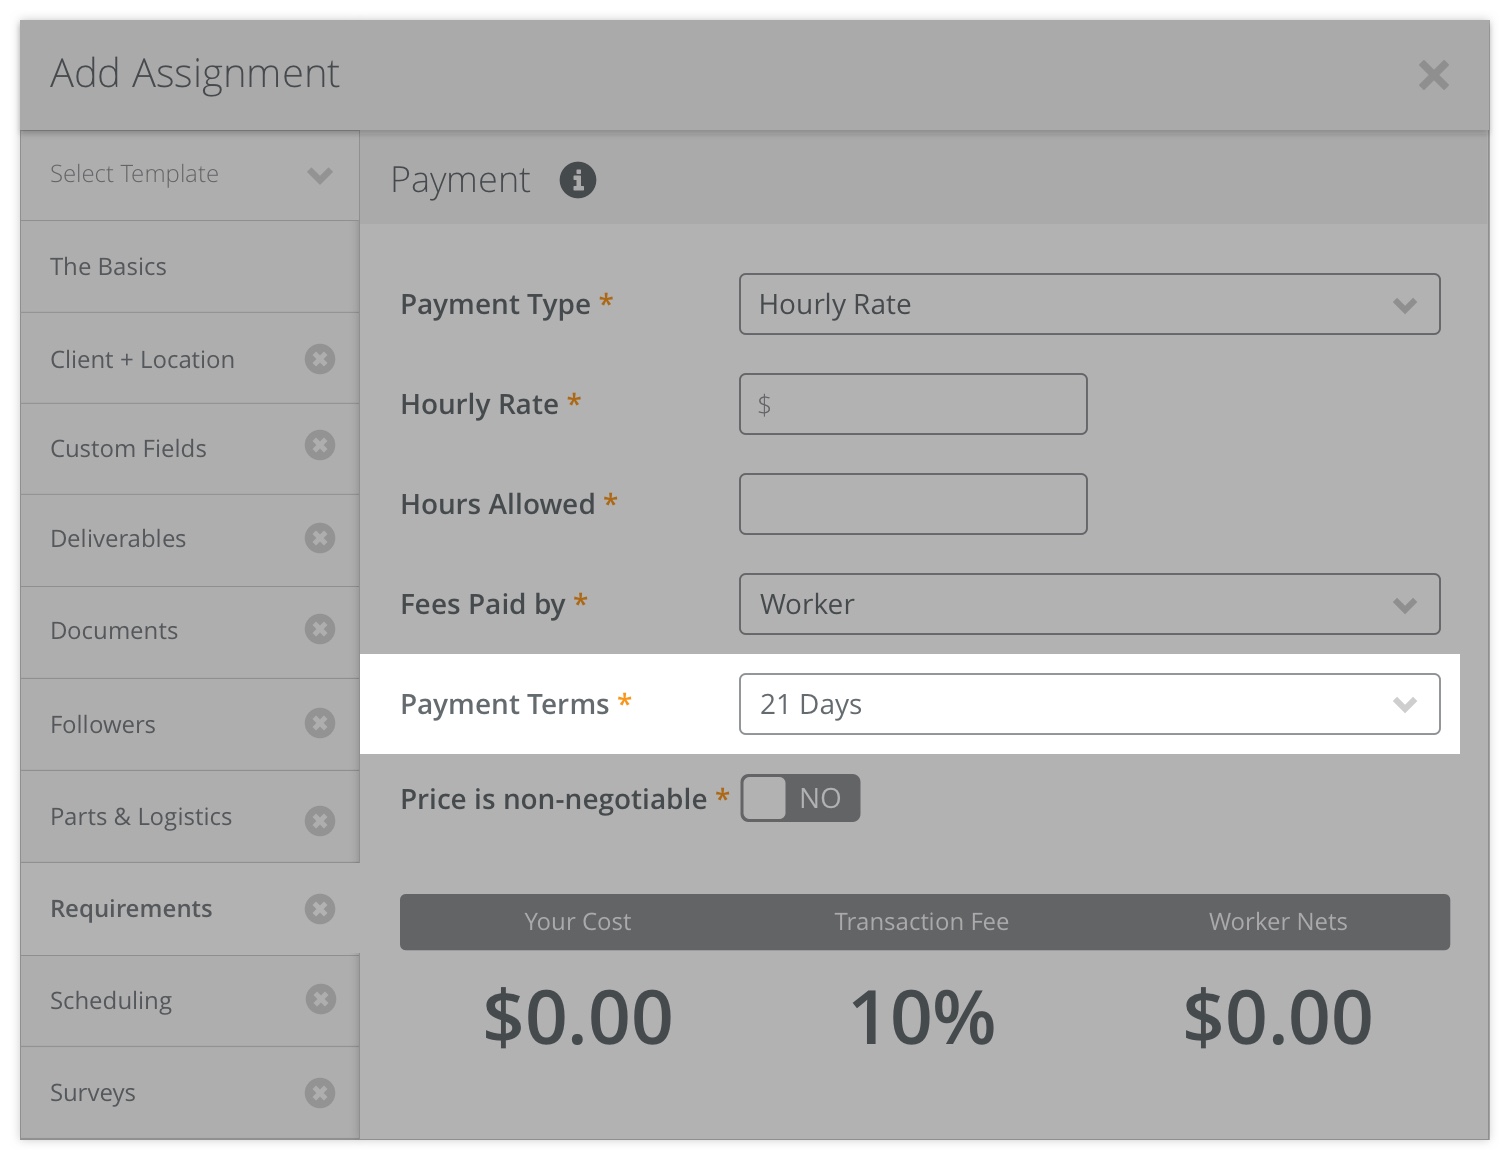Viewport: 1510px width, 1160px height.
Task: Open the Payment Type dropdown
Action: tap(1089, 304)
